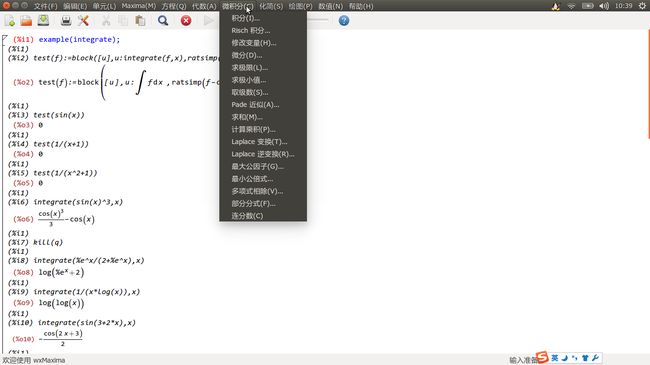Open the 帮助(H) menu
This screenshot has height=365, width=650.
coord(361,6)
